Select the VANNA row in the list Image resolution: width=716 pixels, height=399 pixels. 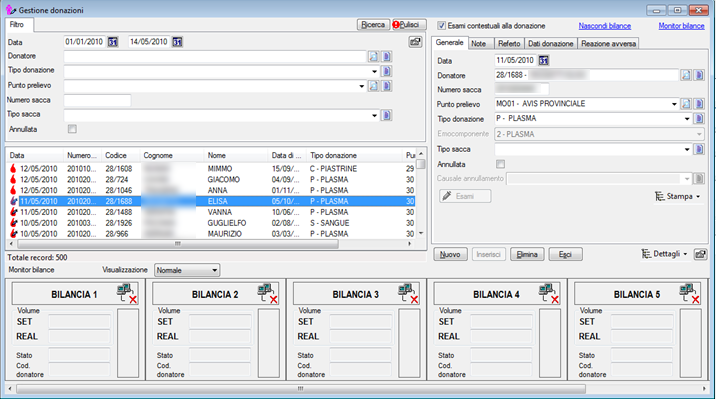pos(212,212)
